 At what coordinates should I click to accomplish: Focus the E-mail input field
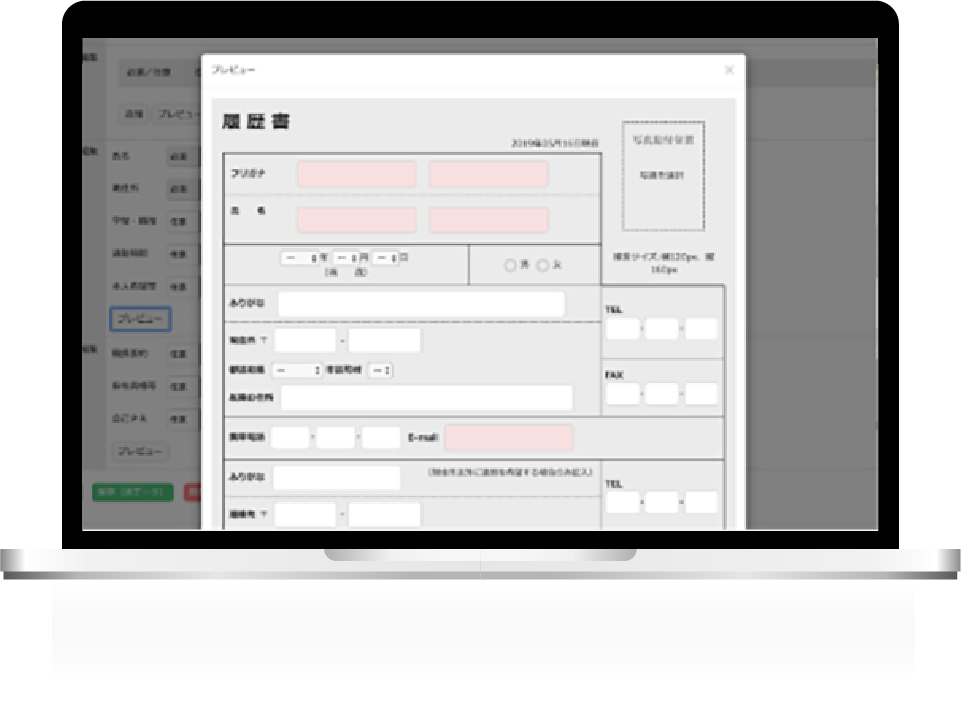point(509,437)
